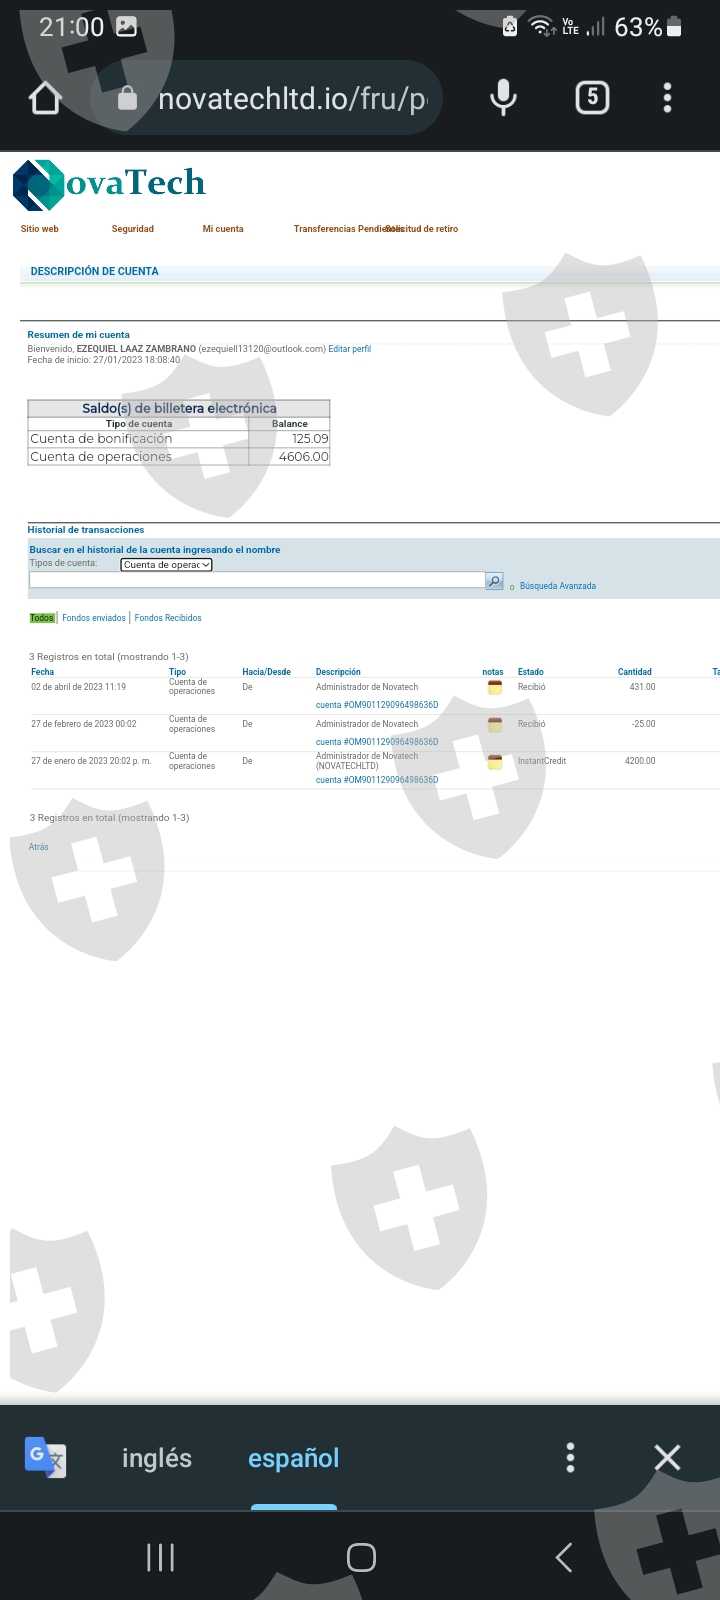Tap the Google Translate icon
The height and width of the screenshot is (1600, 720).
point(45,1457)
